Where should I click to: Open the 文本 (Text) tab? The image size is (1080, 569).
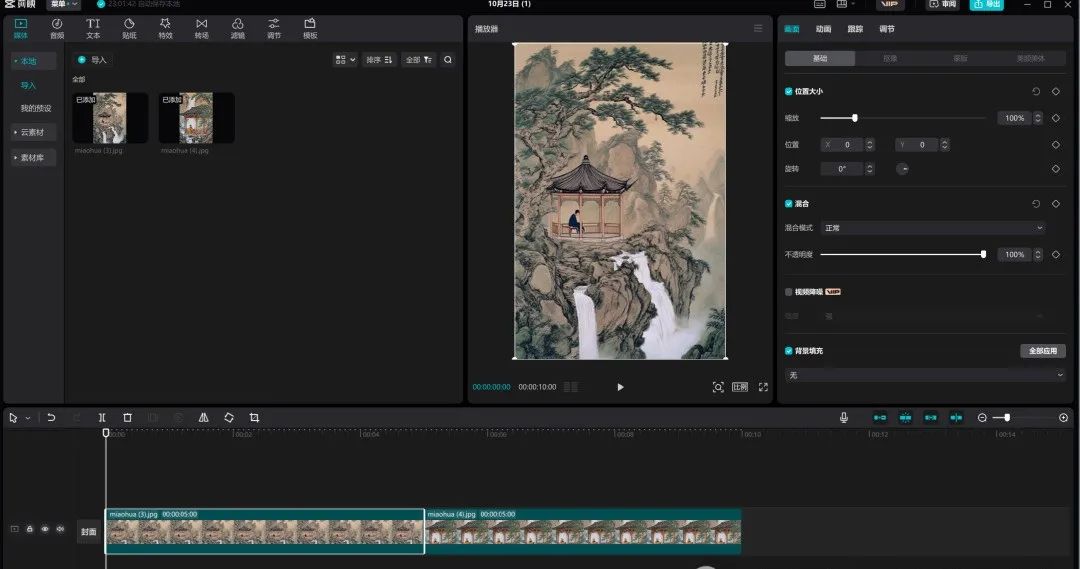[93, 28]
